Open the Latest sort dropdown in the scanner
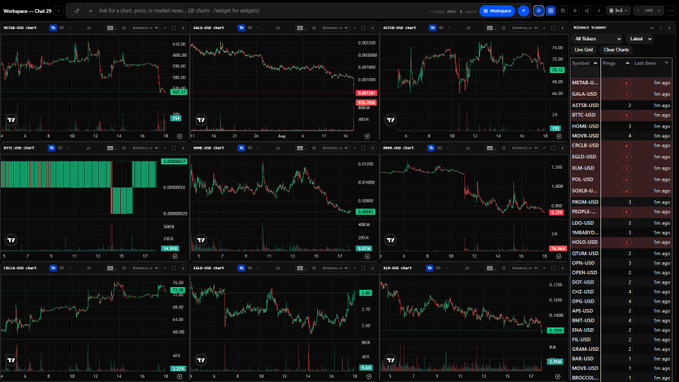Viewport: 679px width, 382px height. click(x=639, y=39)
